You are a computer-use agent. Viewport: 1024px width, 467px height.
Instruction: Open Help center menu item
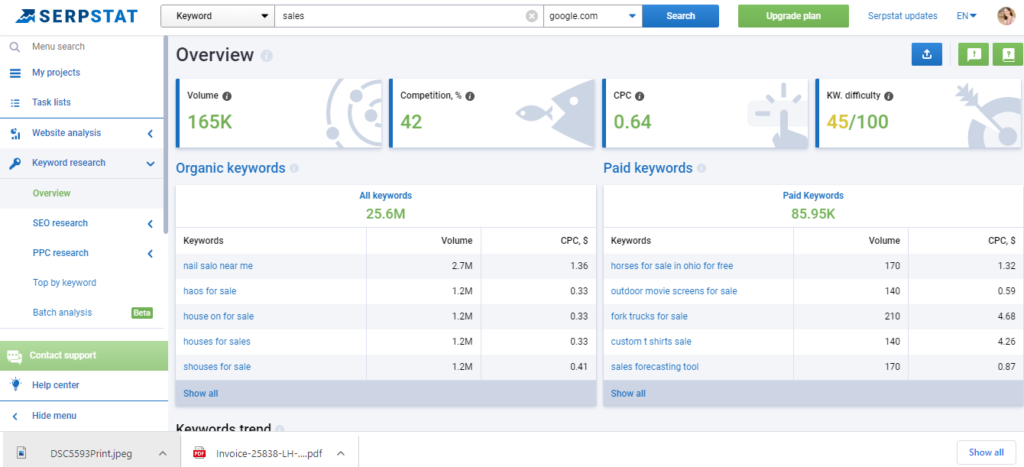(56, 385)
